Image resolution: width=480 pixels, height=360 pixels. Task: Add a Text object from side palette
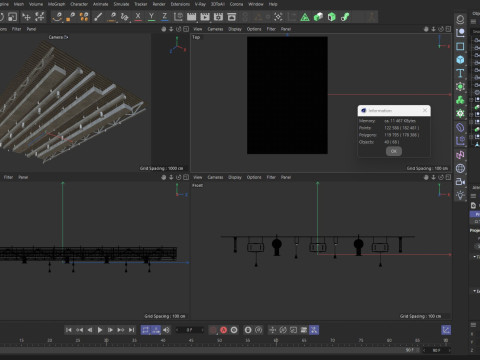coord(460,73)
